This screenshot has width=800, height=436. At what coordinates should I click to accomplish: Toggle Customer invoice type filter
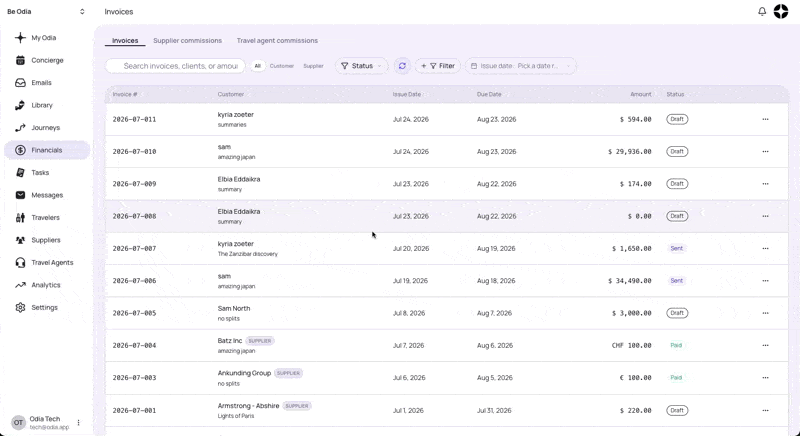pos(282,66)
